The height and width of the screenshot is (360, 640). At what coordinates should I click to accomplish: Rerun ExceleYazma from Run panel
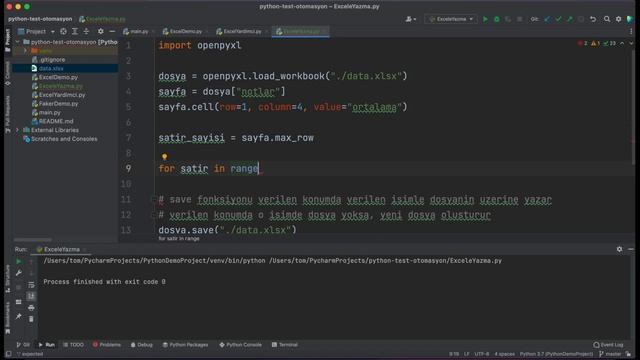pyautogui.click(x=19, y=261)
